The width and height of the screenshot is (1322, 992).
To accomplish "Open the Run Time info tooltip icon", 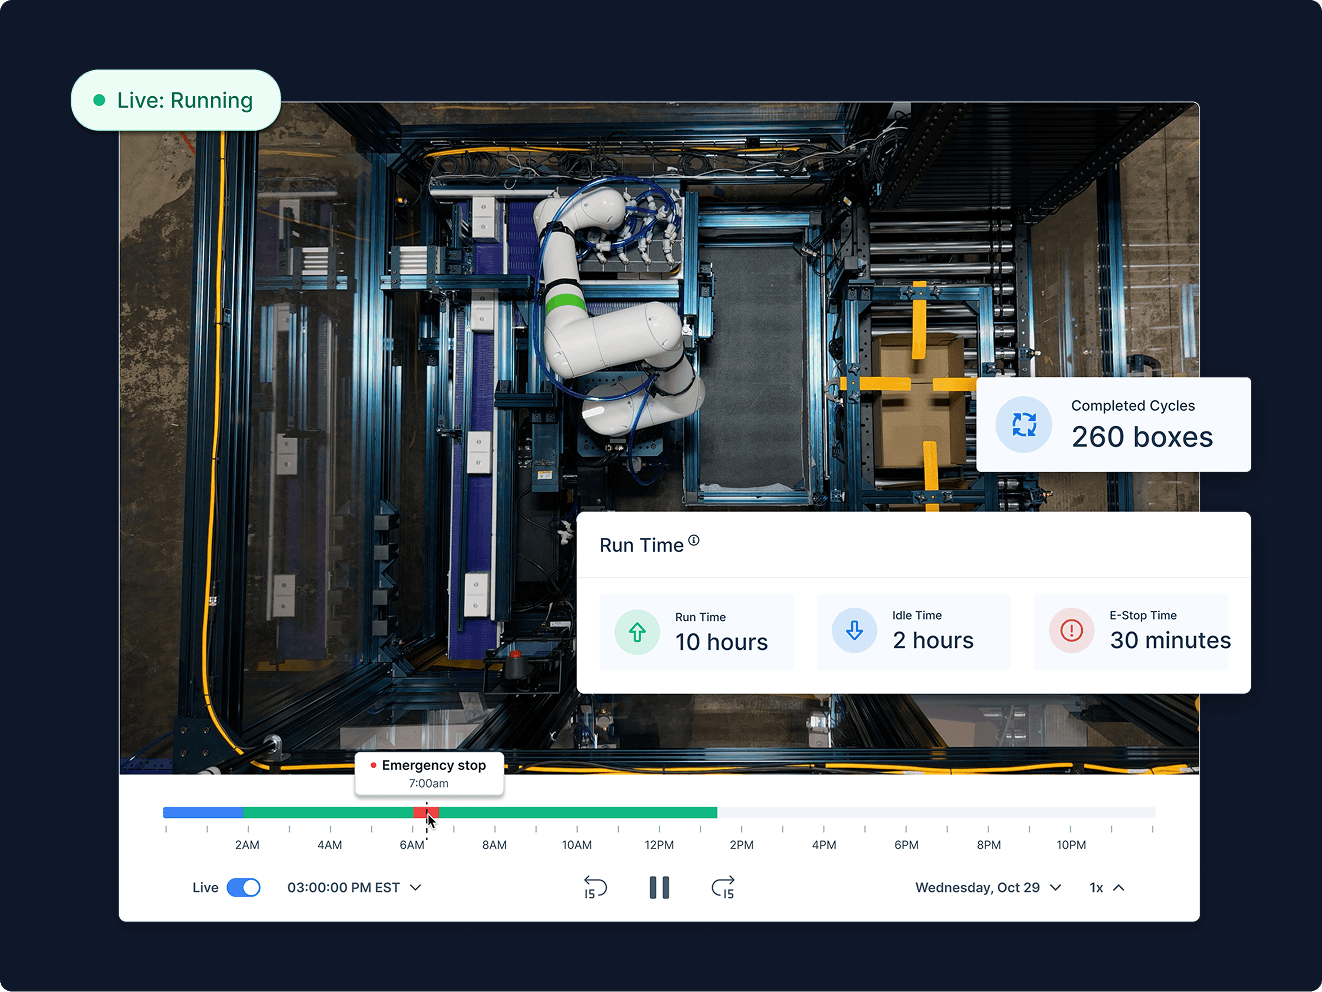I will click(x=694, y=541).
